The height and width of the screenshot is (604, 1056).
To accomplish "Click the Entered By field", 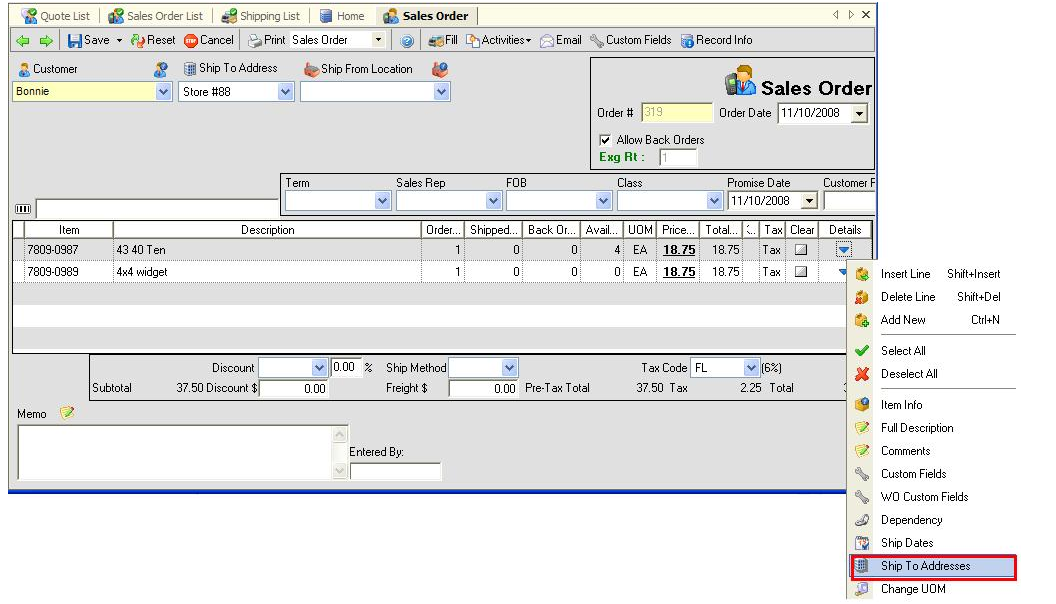I will [395, 471].
